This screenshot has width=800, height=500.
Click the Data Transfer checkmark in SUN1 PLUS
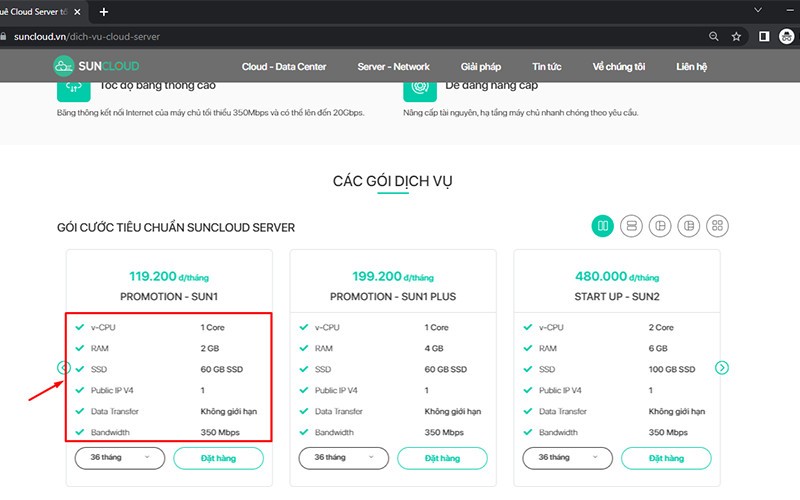(x=304, y=411)
